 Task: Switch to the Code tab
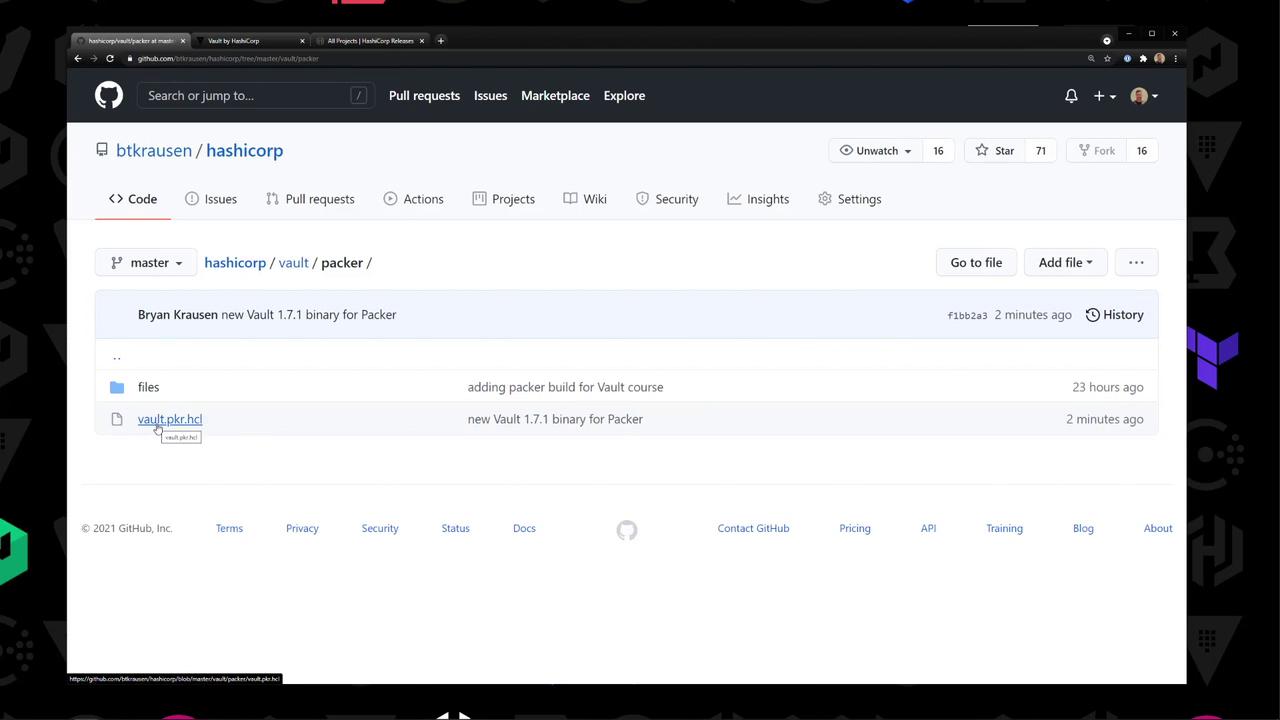pyautogui.click(x=133, y=199)
